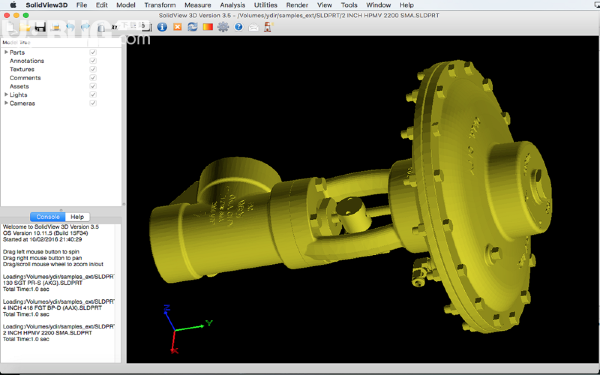Click the new document toolbar icon
Image resolution: width=600 pixels, height=375 pixels.
click(10, 27)
